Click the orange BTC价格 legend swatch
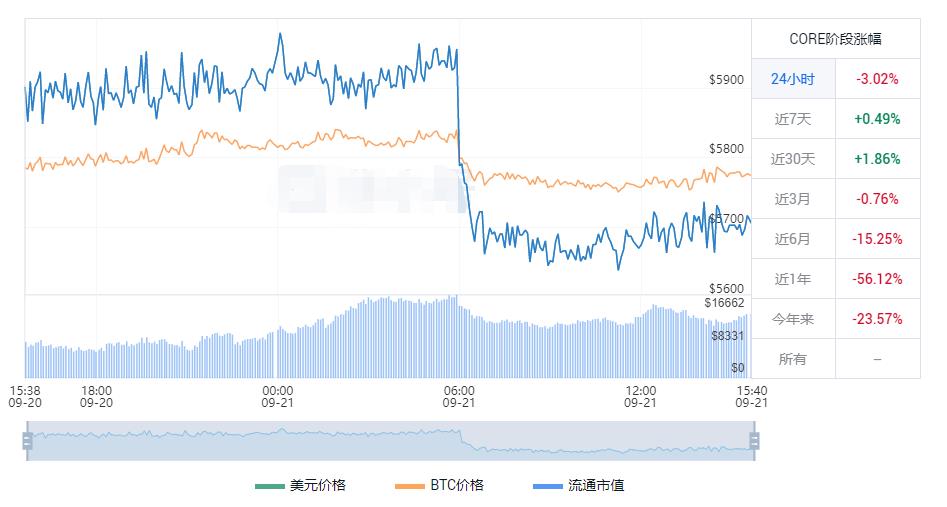Image resolution: width=947 pixels, height=507 pixels. (410, 486)
